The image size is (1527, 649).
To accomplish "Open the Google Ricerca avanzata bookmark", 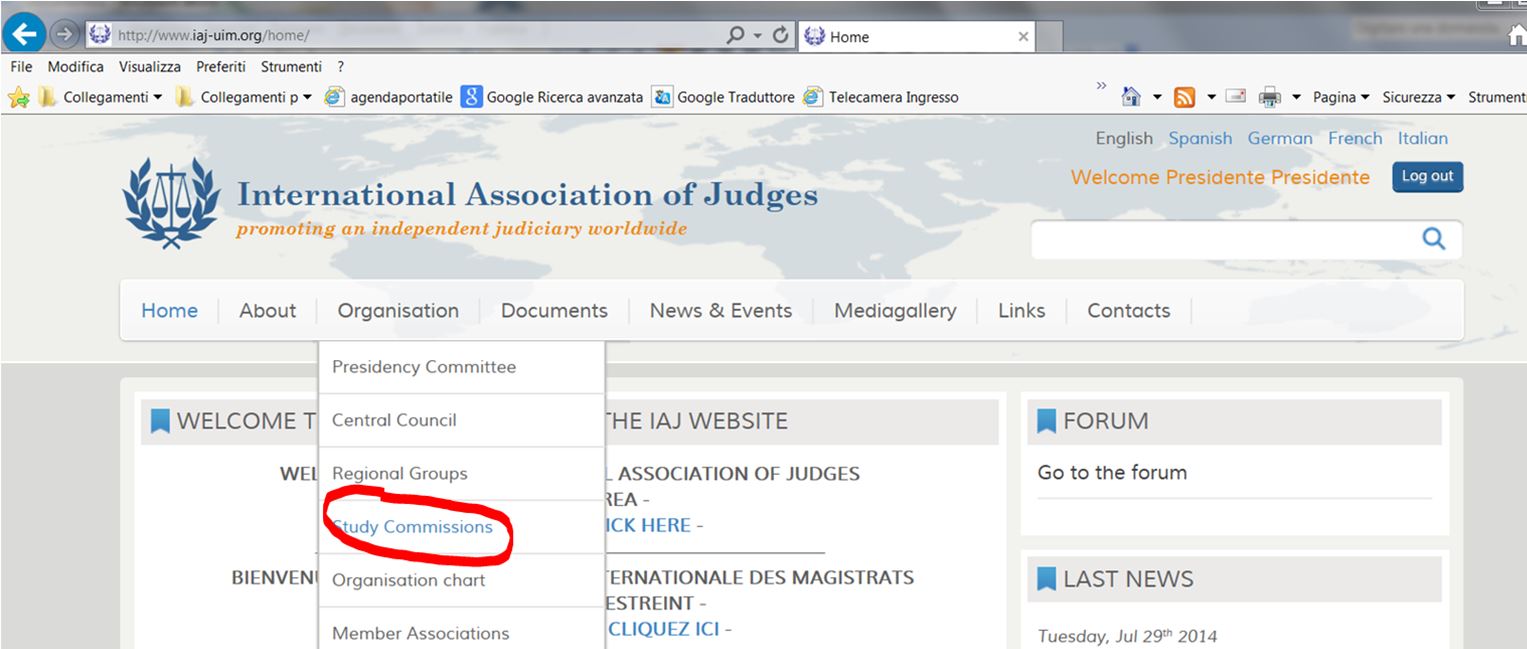I will pos(552,97).
